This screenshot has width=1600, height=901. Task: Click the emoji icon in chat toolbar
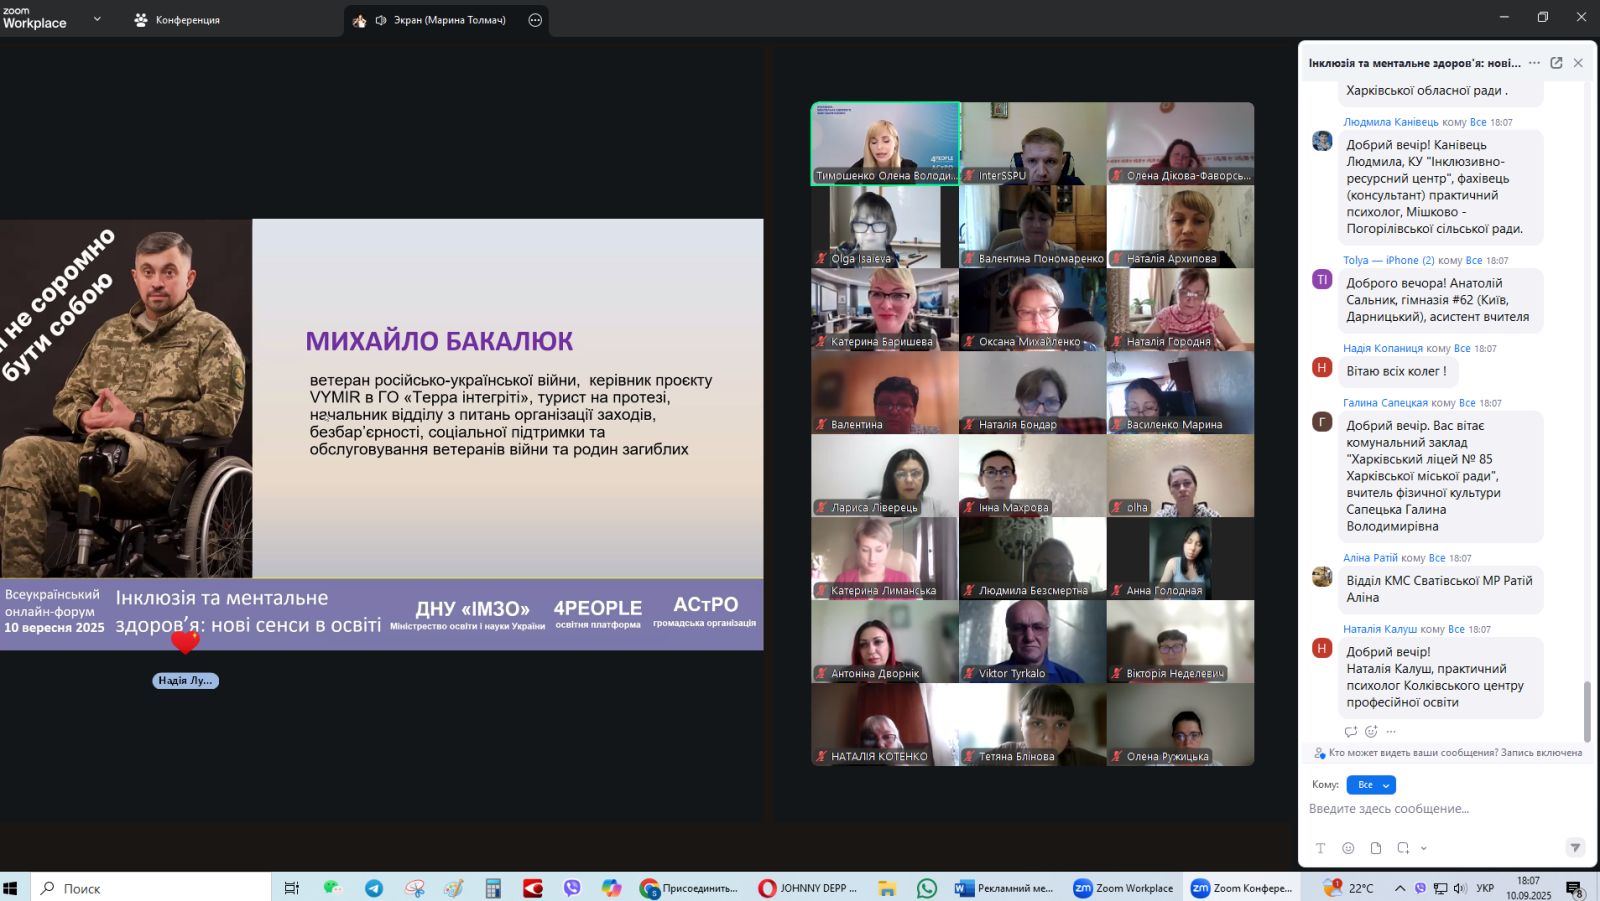click(1348, 848)
